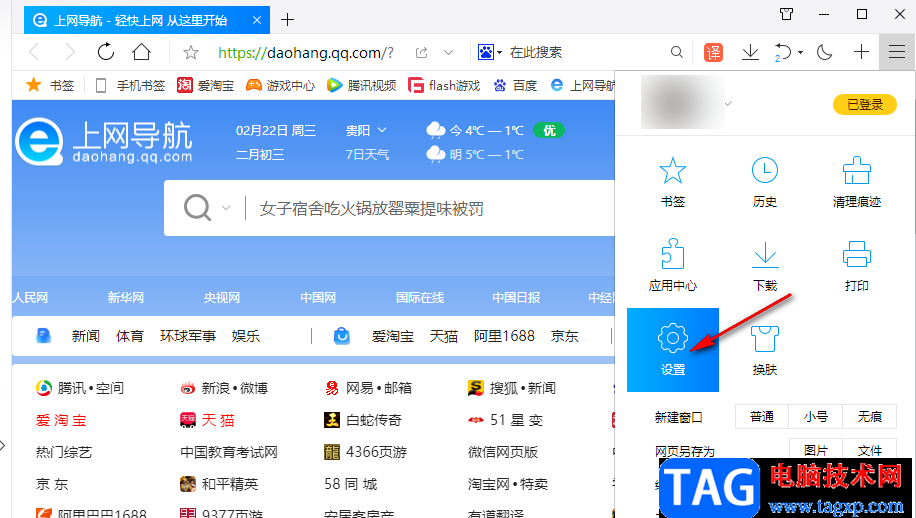Bookmark this page with star icon
Screen dimensions: 916x518
[190, 53]
